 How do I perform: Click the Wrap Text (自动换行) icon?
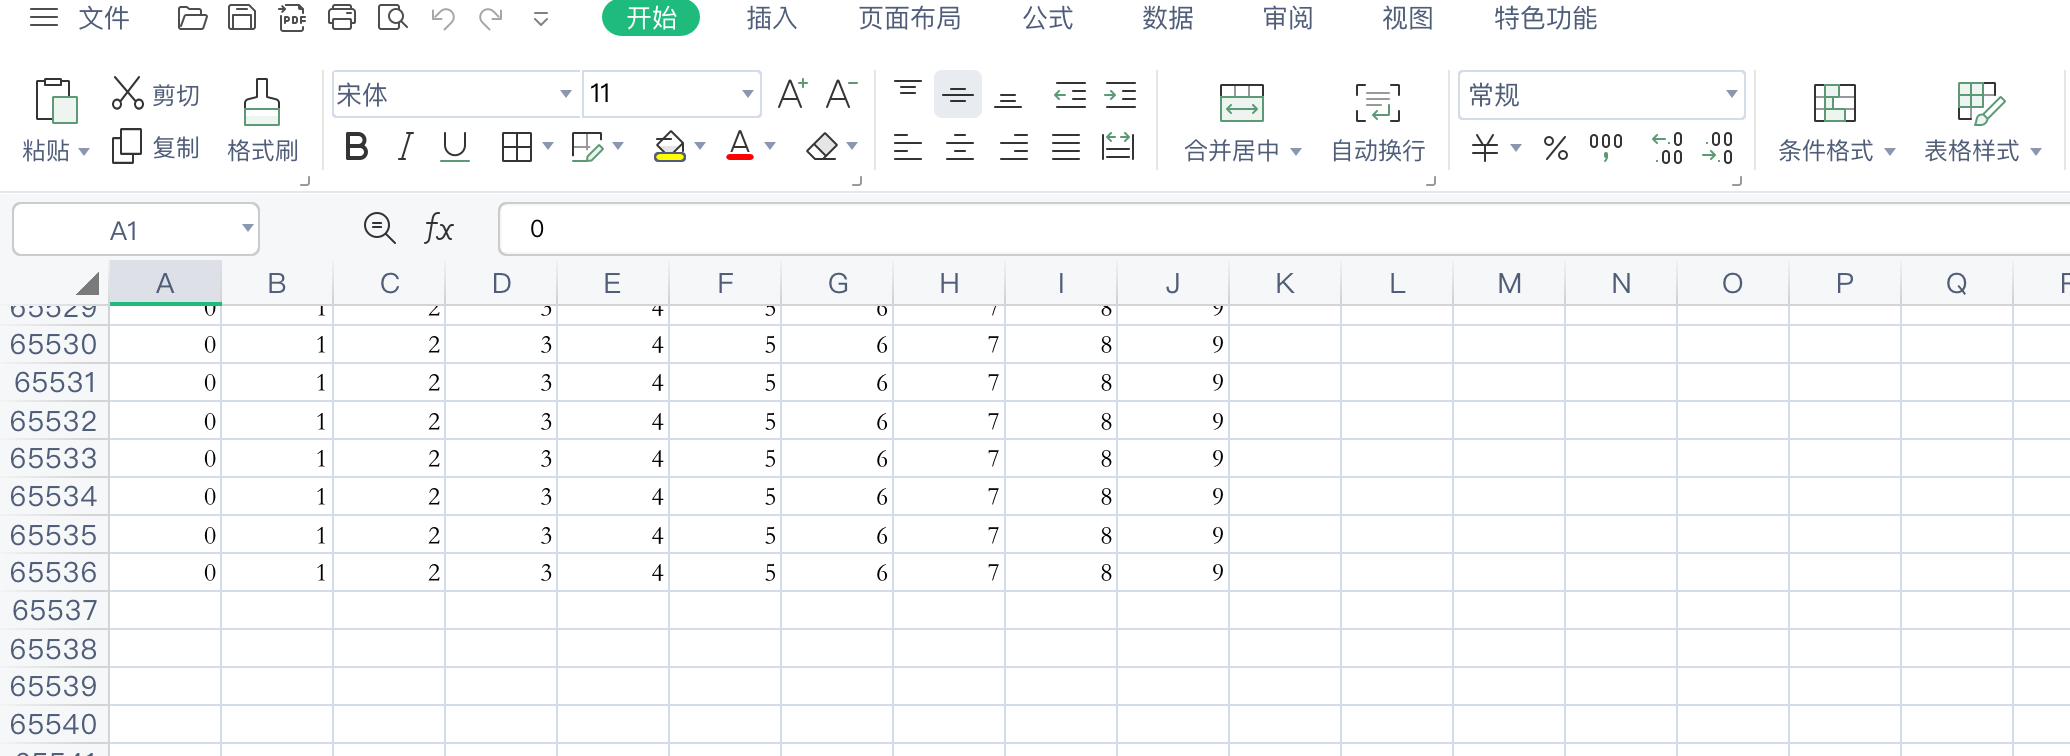(1377, 103)
